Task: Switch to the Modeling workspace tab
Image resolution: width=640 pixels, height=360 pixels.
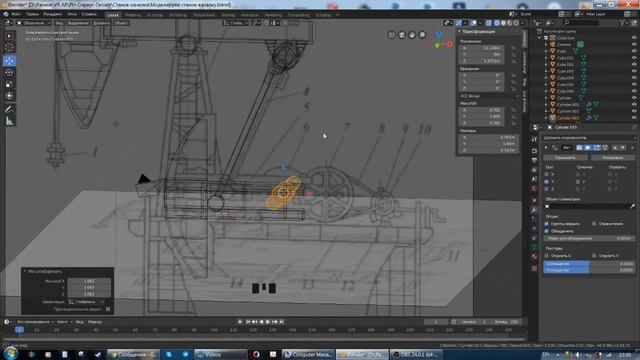Action: (x=133, y=15)
